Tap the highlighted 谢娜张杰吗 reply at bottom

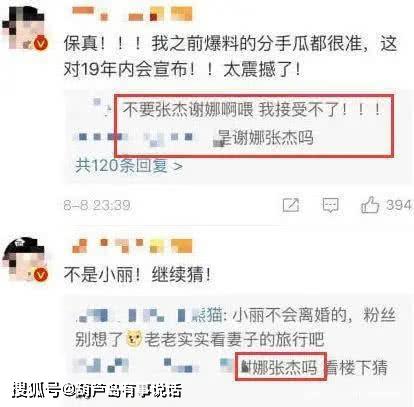pyautogui.click(x=279, y=367)
